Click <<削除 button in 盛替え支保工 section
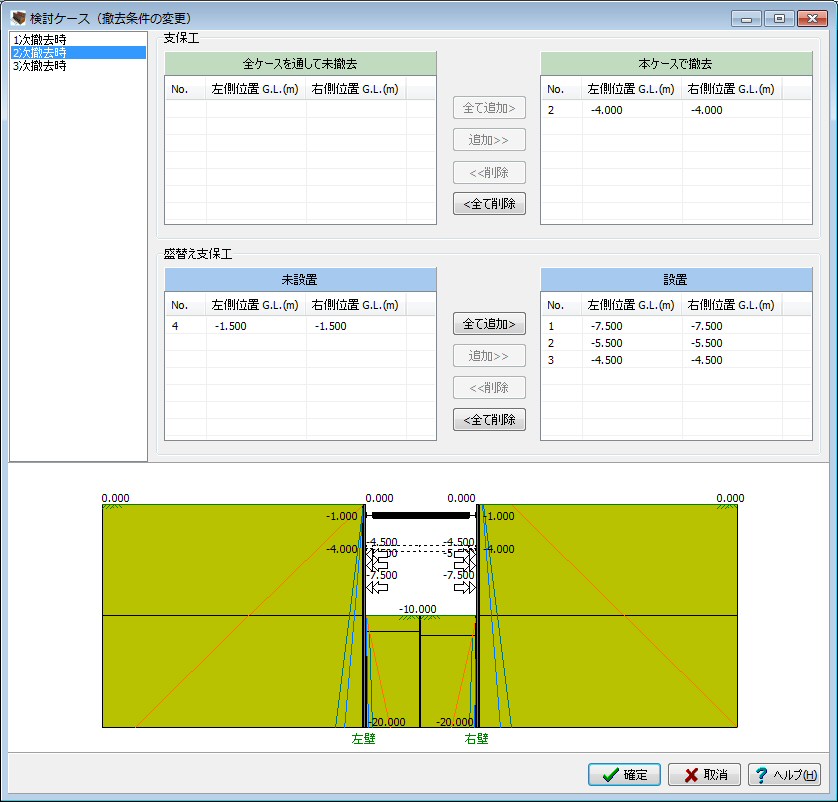The height and width of the screenshot is (802, 838). [489, 387]
